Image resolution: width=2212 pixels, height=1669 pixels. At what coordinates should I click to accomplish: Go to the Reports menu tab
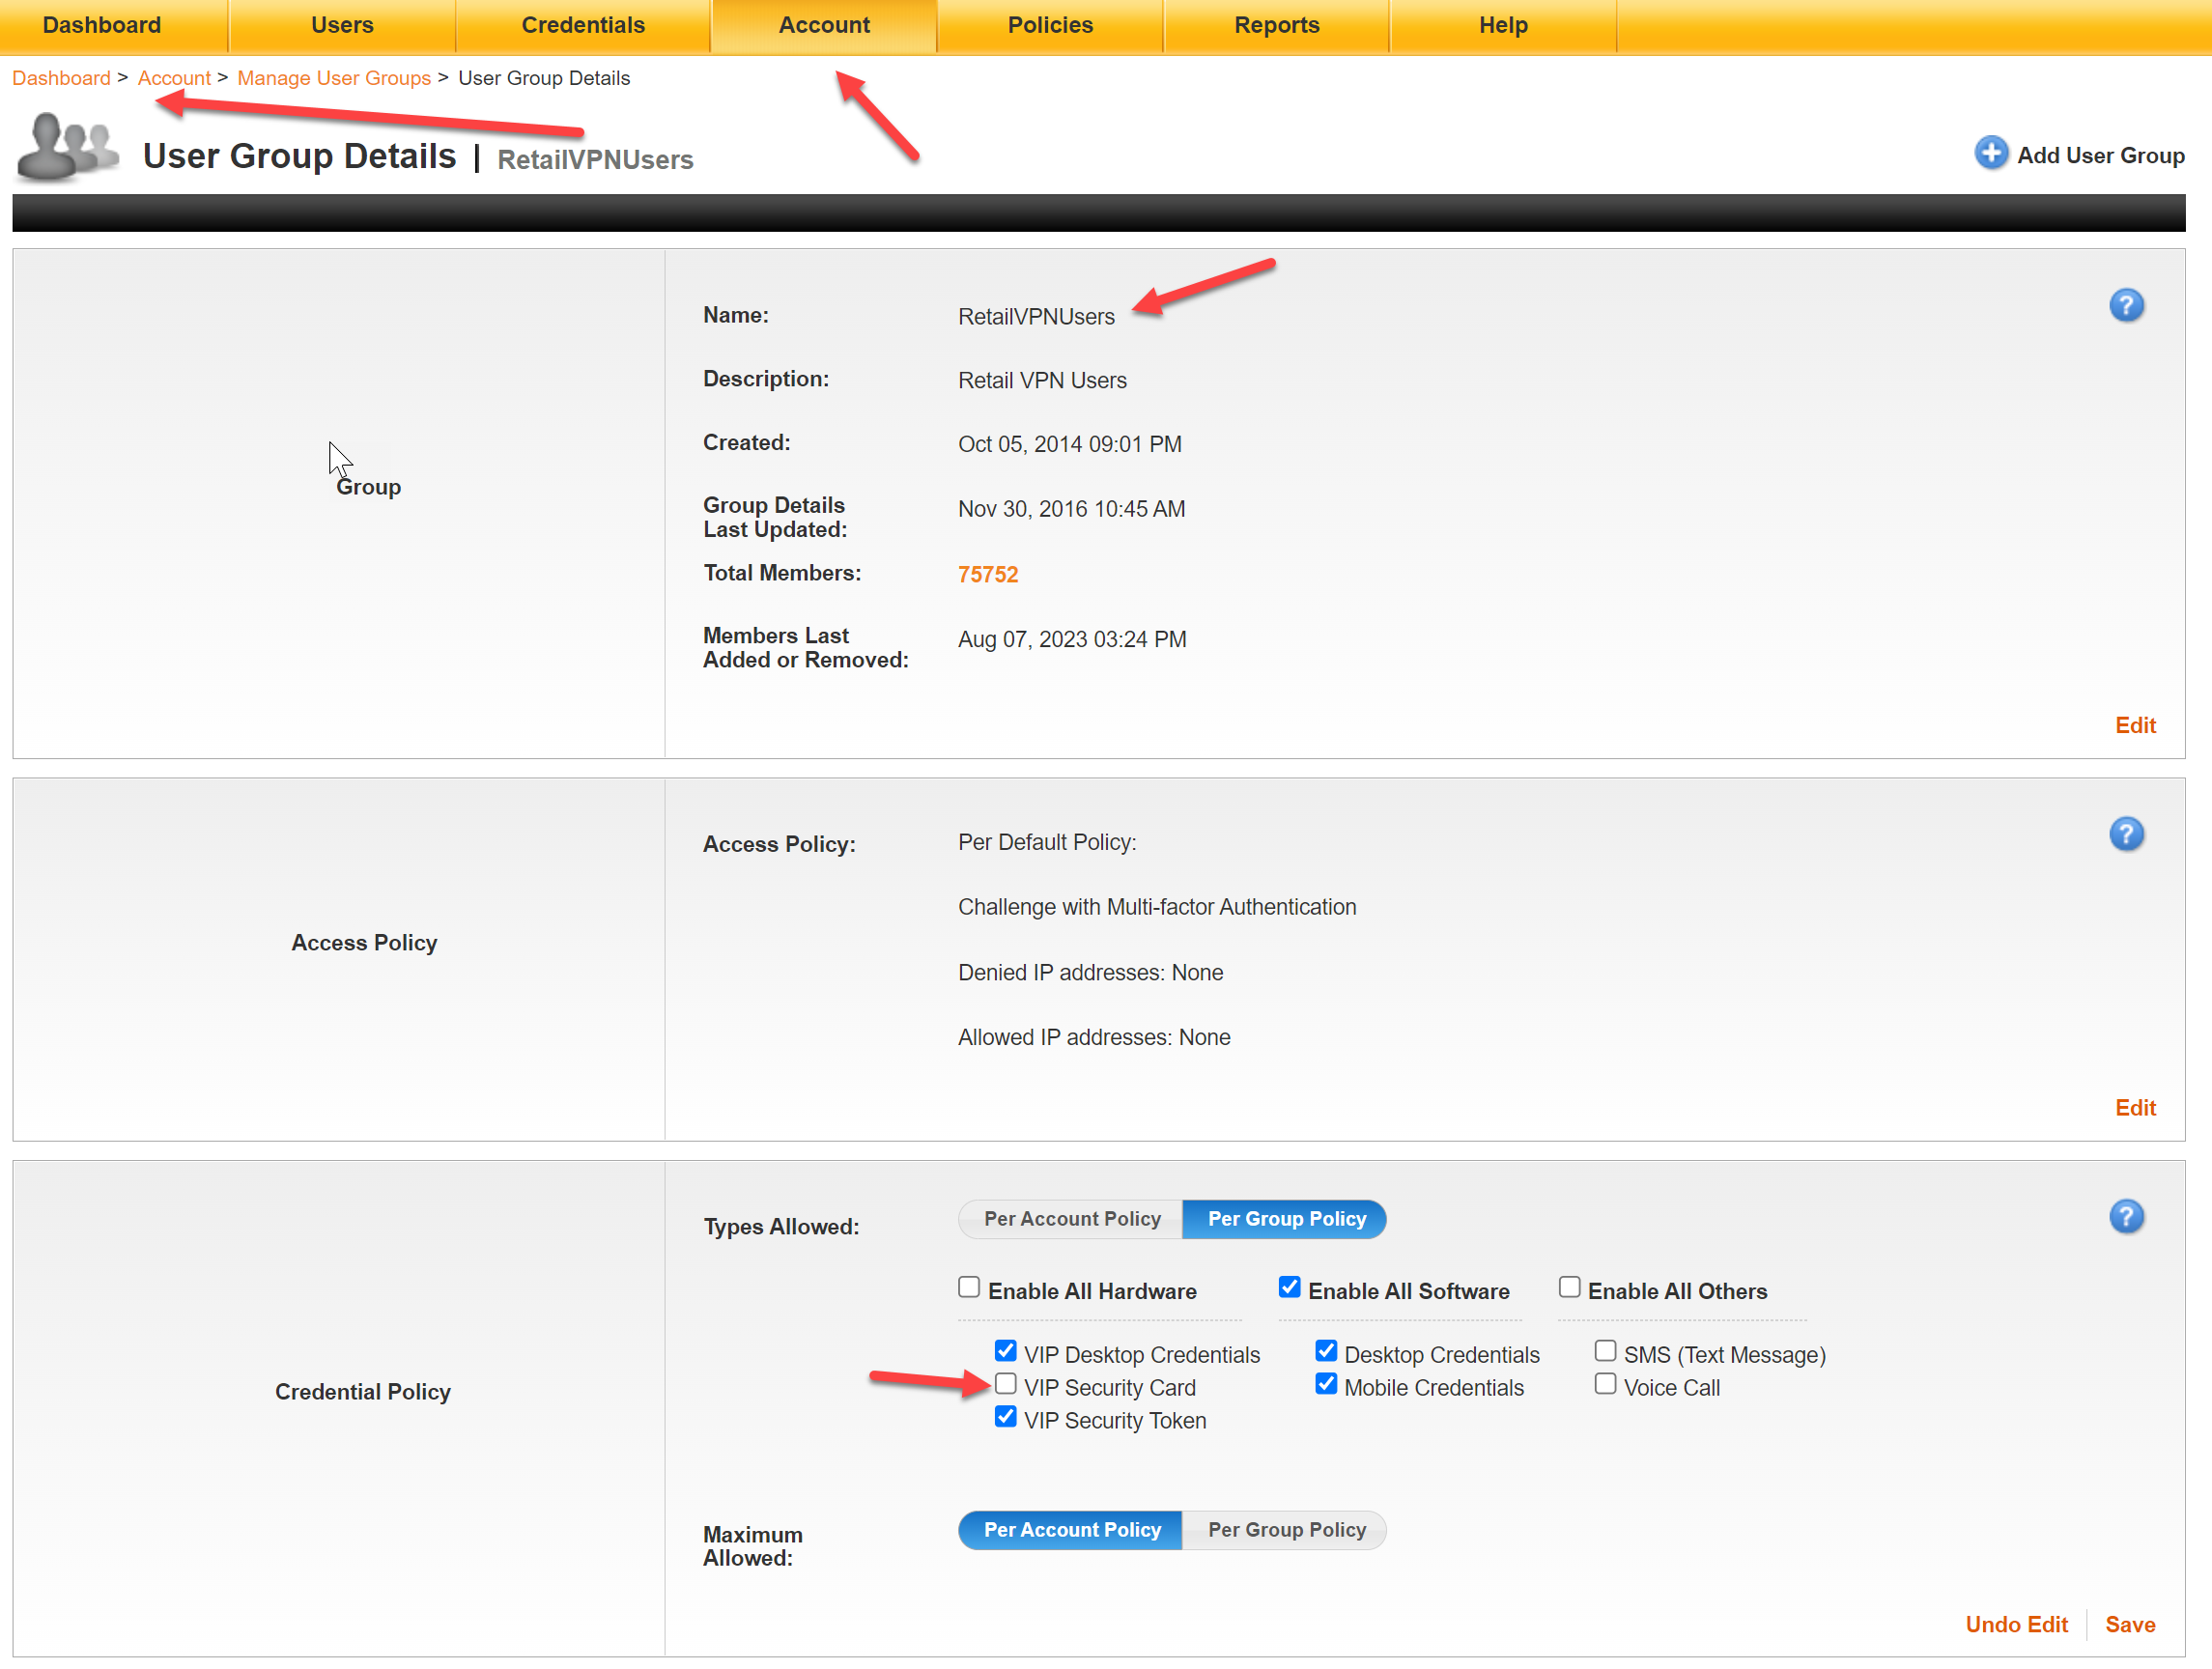click(x=1276, y=25)
